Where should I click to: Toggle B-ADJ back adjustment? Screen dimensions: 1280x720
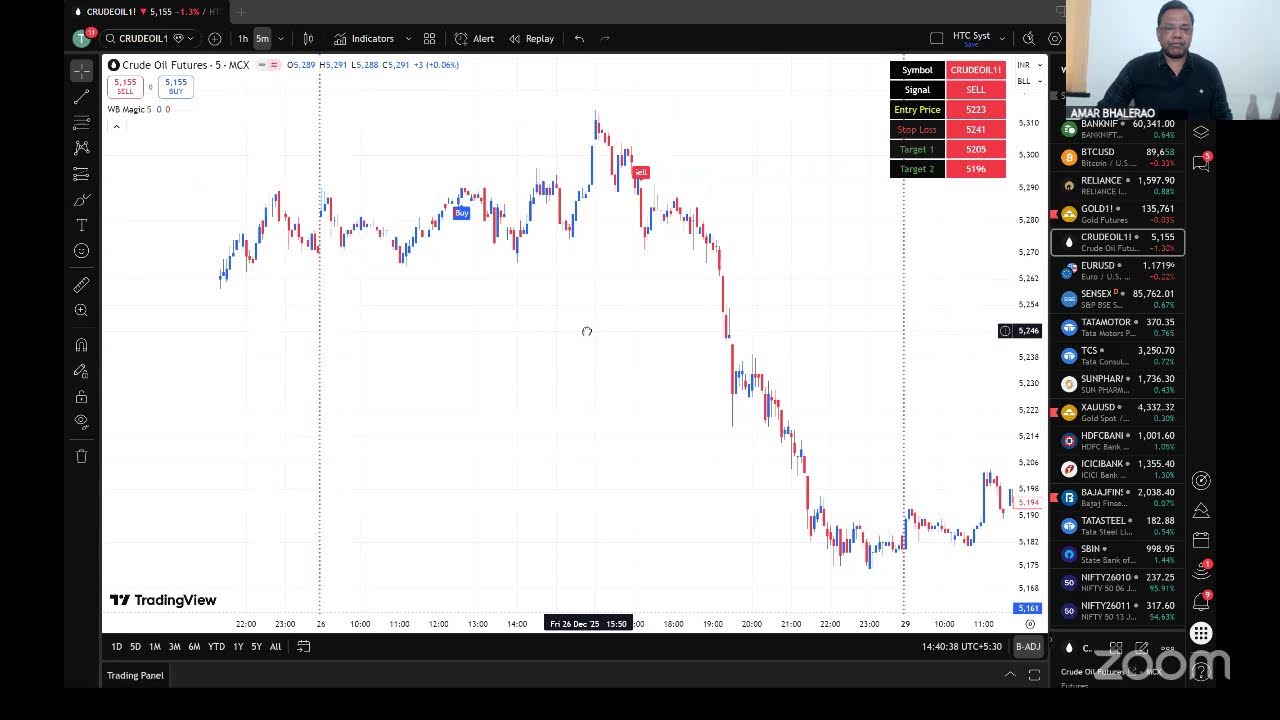(1028, 647)
